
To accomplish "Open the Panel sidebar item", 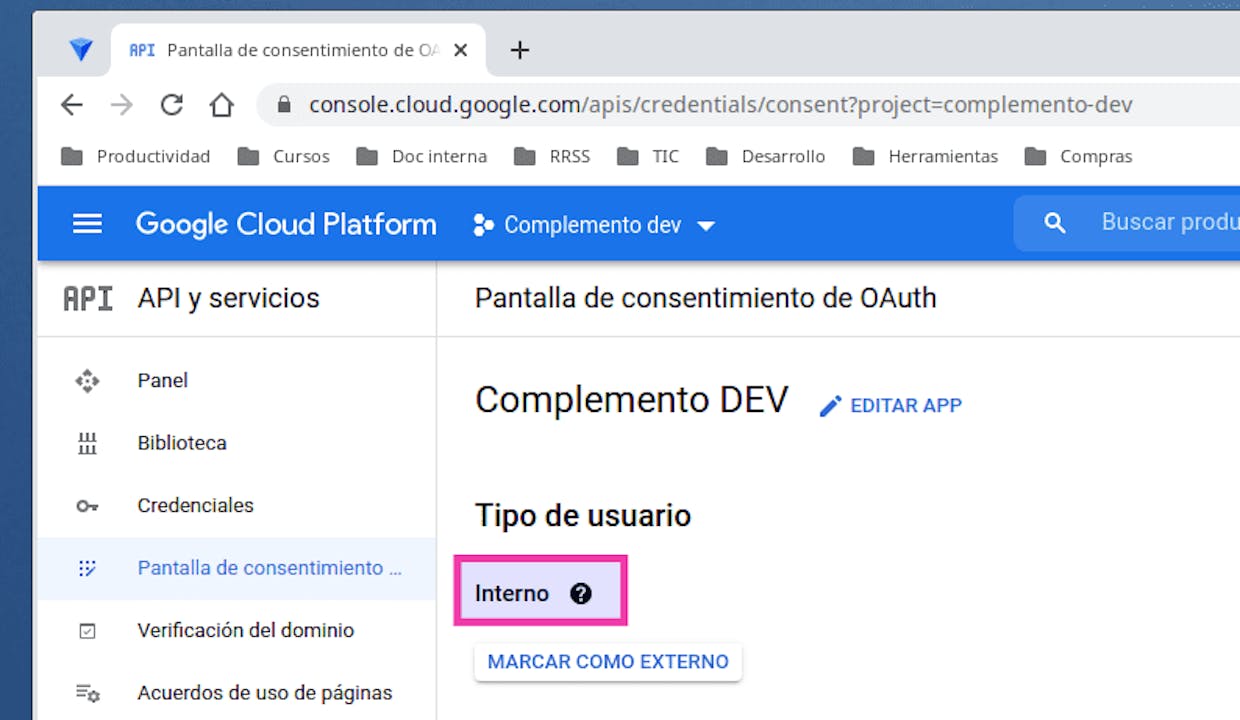I will click(x=237, y=381).
